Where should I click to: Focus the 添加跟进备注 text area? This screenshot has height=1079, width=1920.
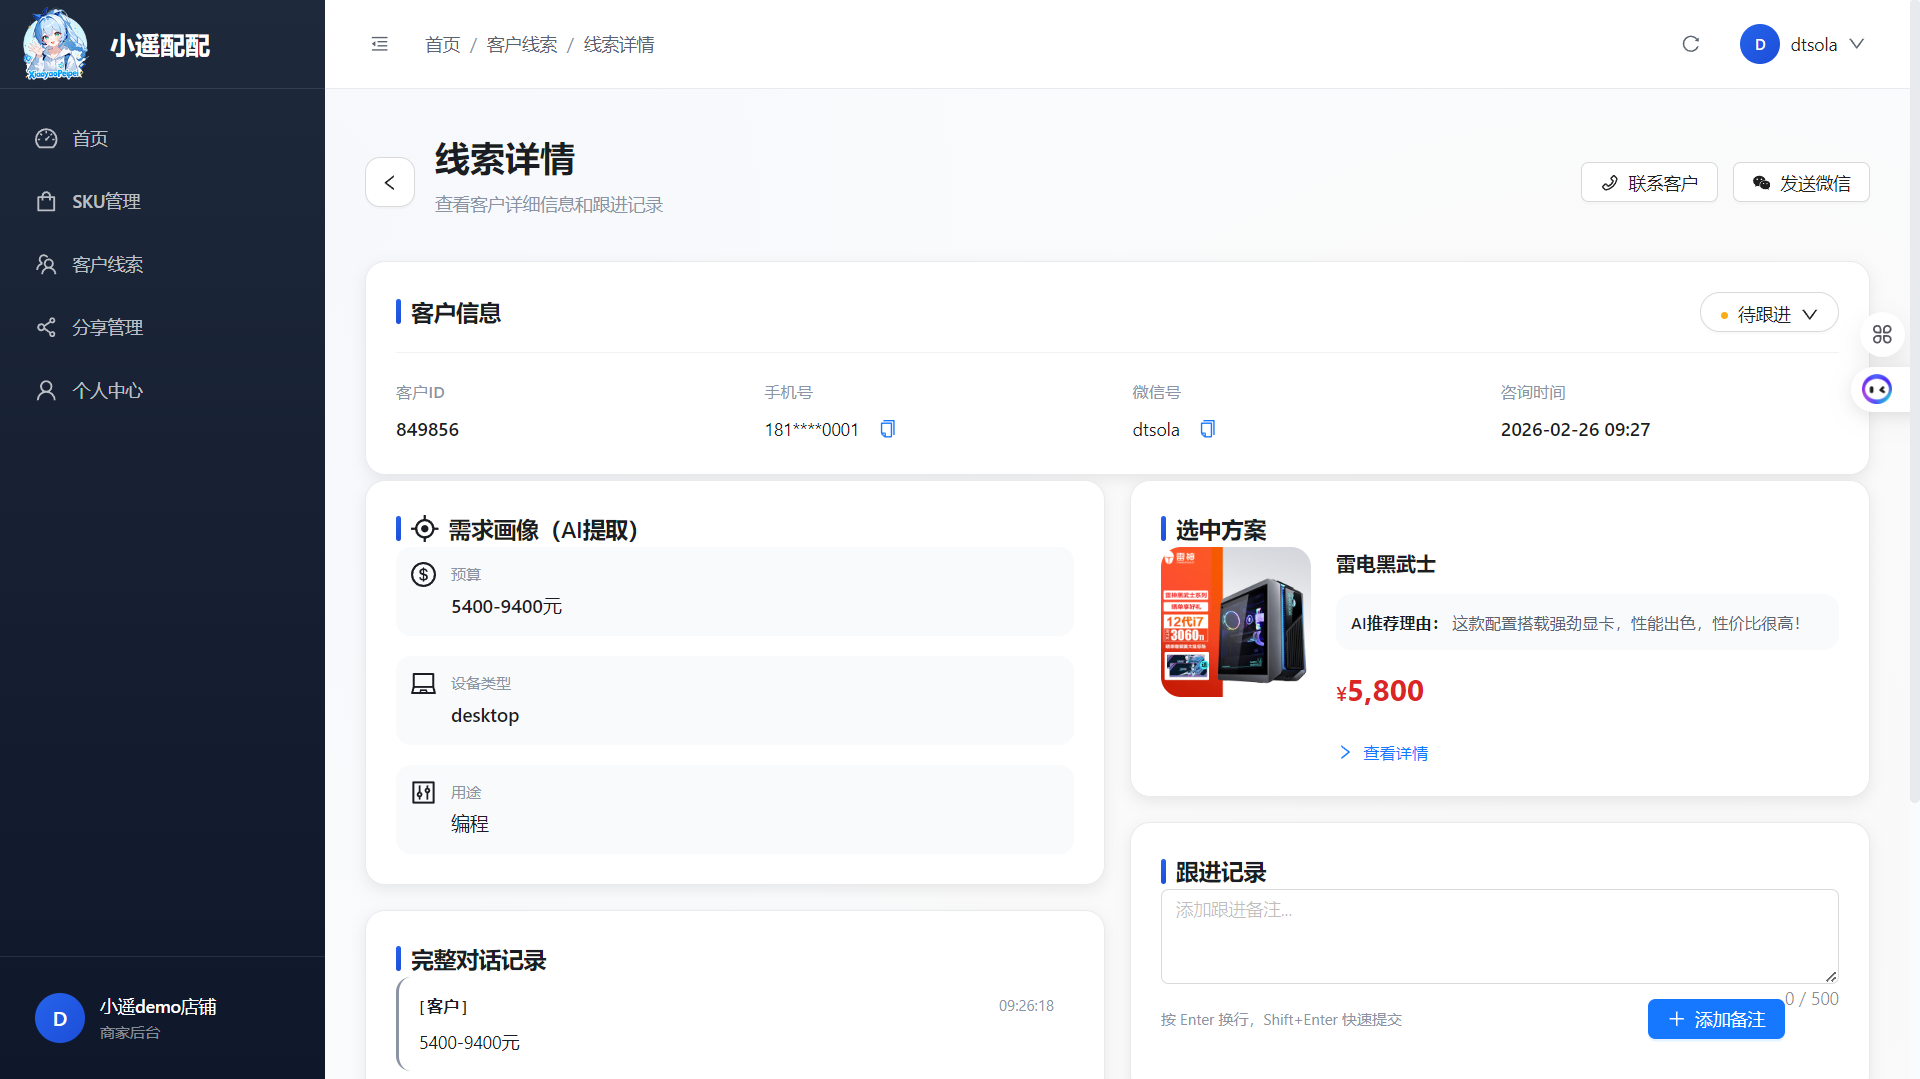(x=1498, y=935)
